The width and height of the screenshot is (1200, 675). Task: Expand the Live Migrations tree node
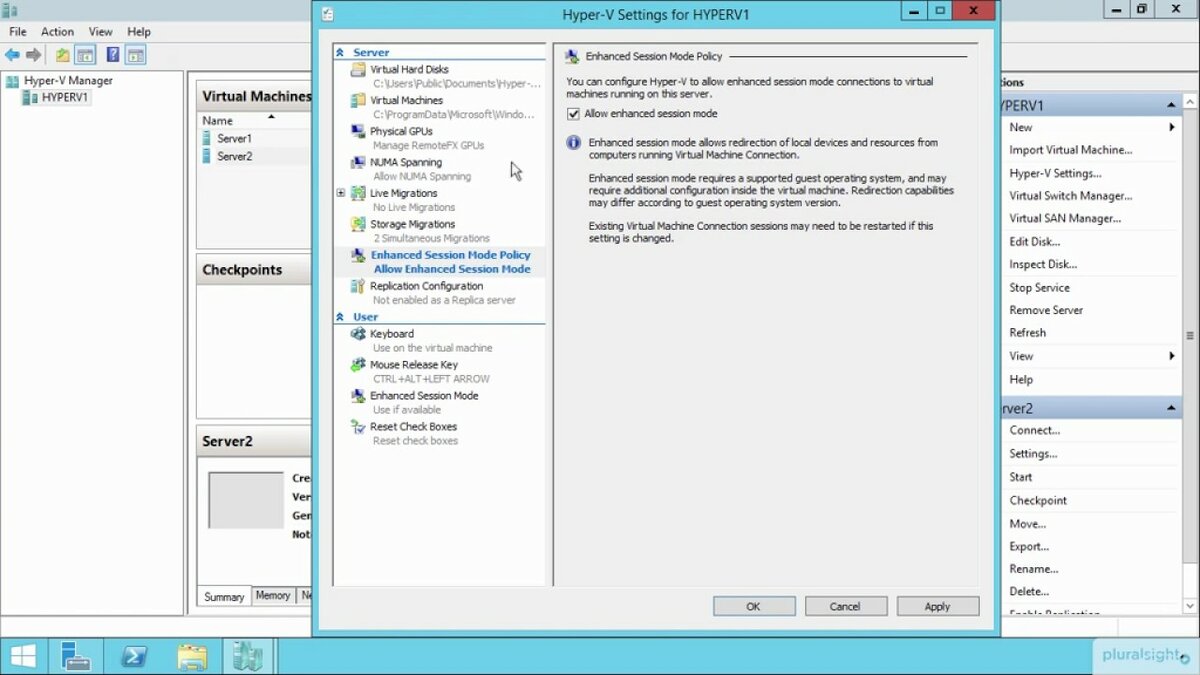(341, 193)
